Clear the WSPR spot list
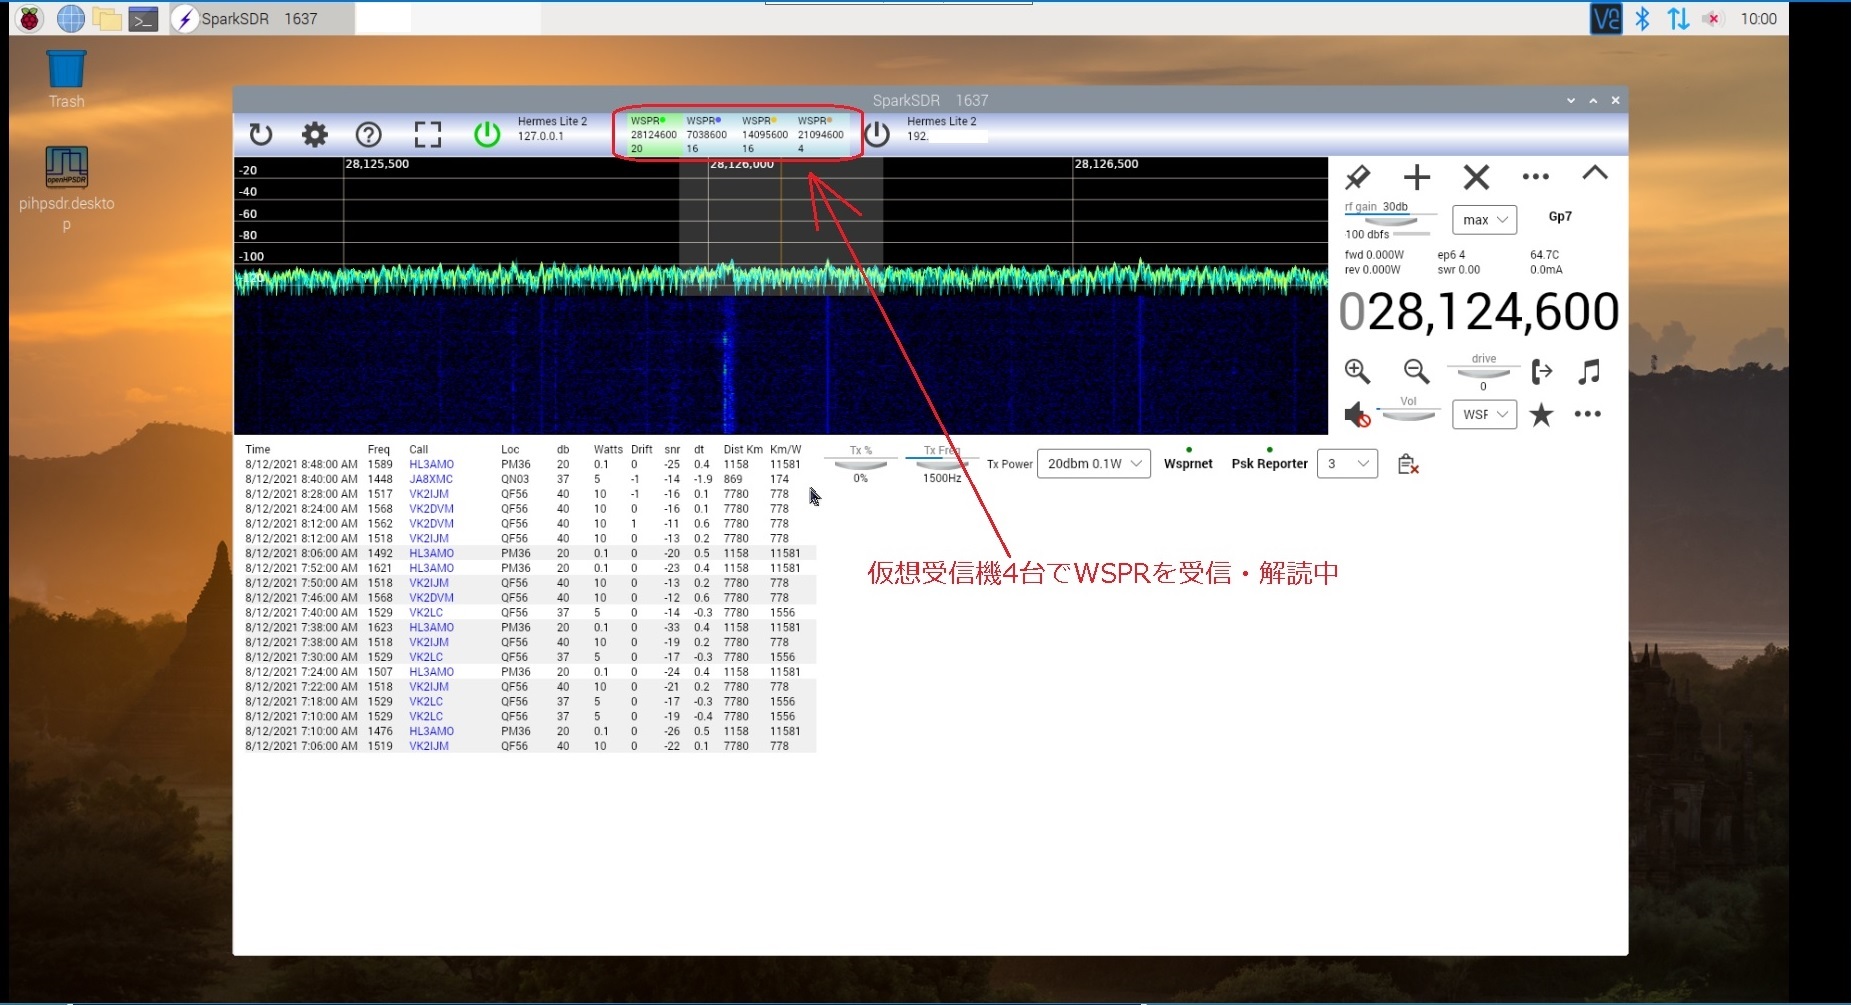The image size is (1851, 1005). 1408,464
